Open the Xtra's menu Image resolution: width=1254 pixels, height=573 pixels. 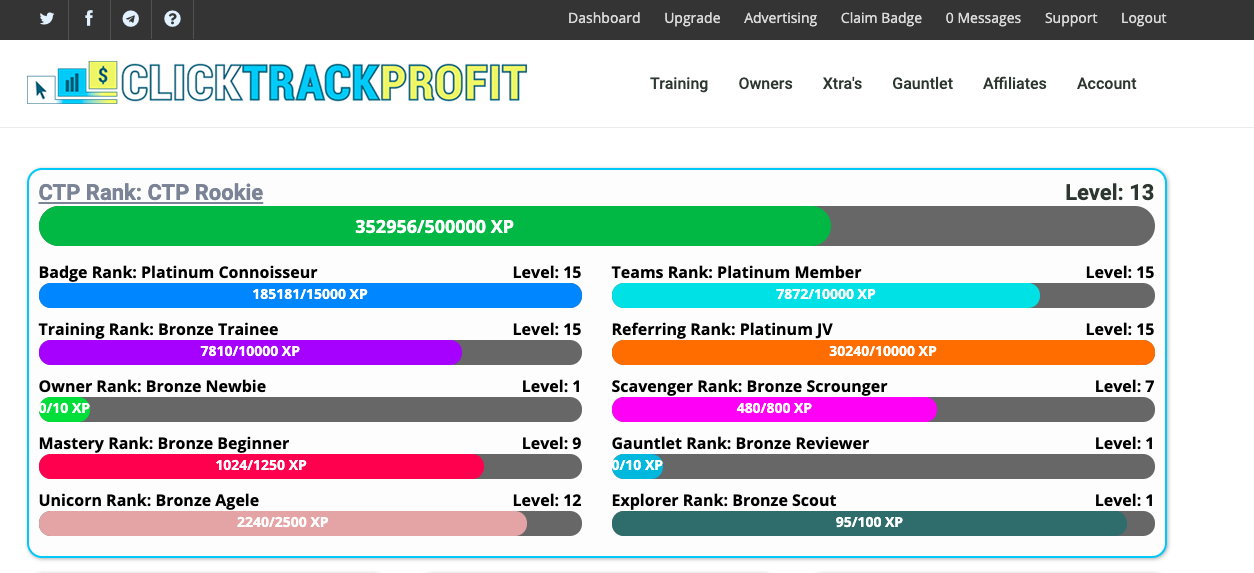click(842, 84)
